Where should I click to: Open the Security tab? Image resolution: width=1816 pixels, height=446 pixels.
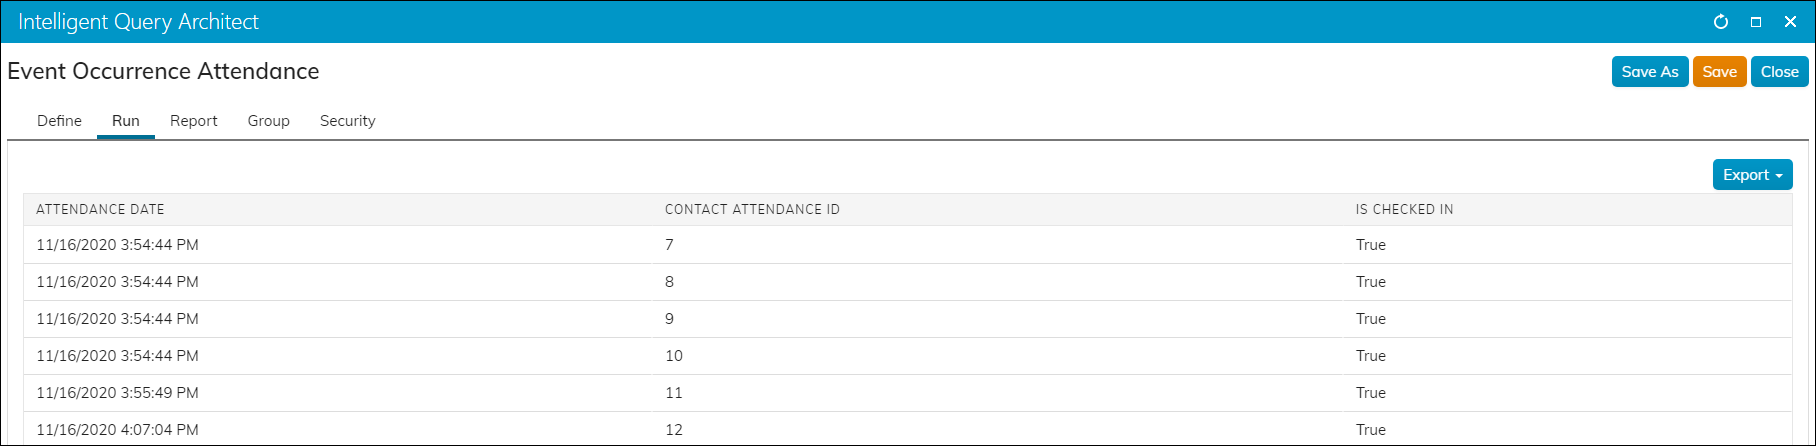pos(347,121)
